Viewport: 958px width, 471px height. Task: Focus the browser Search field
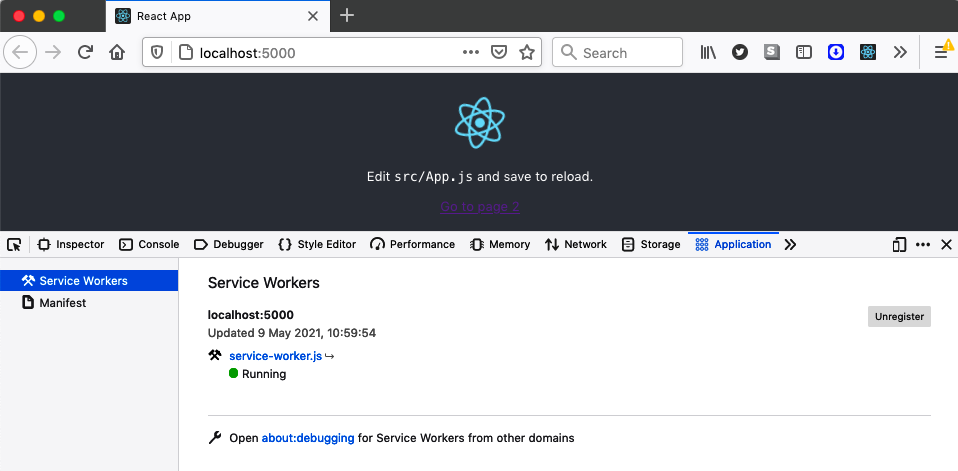617,53
